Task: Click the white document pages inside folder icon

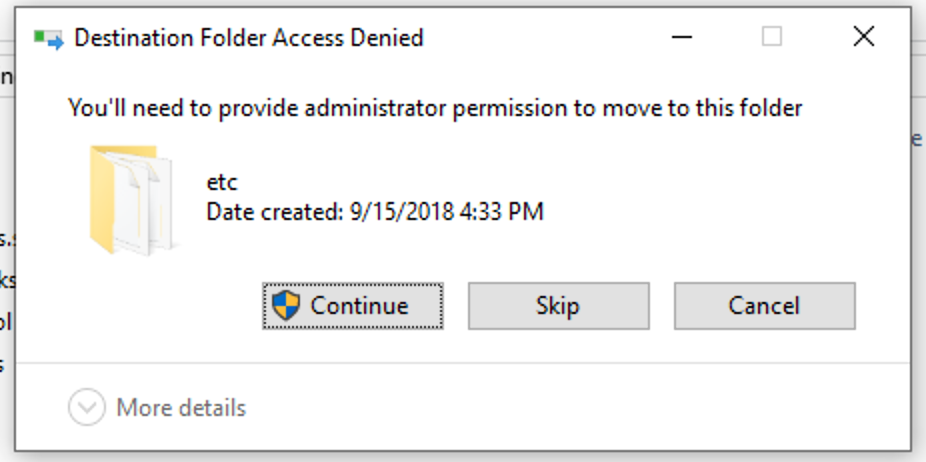Action: [140, 205]
